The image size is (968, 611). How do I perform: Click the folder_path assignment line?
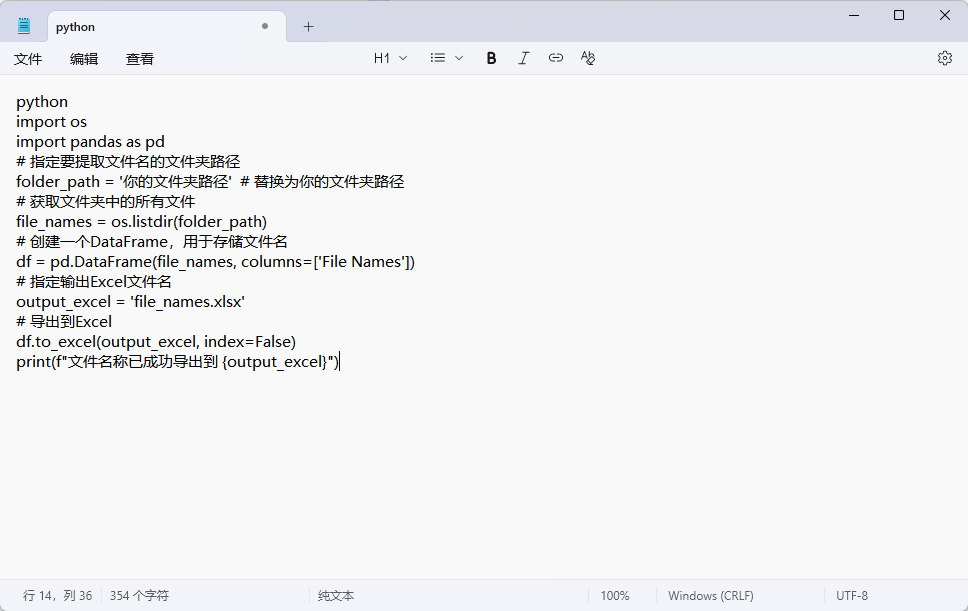point(210,181)
